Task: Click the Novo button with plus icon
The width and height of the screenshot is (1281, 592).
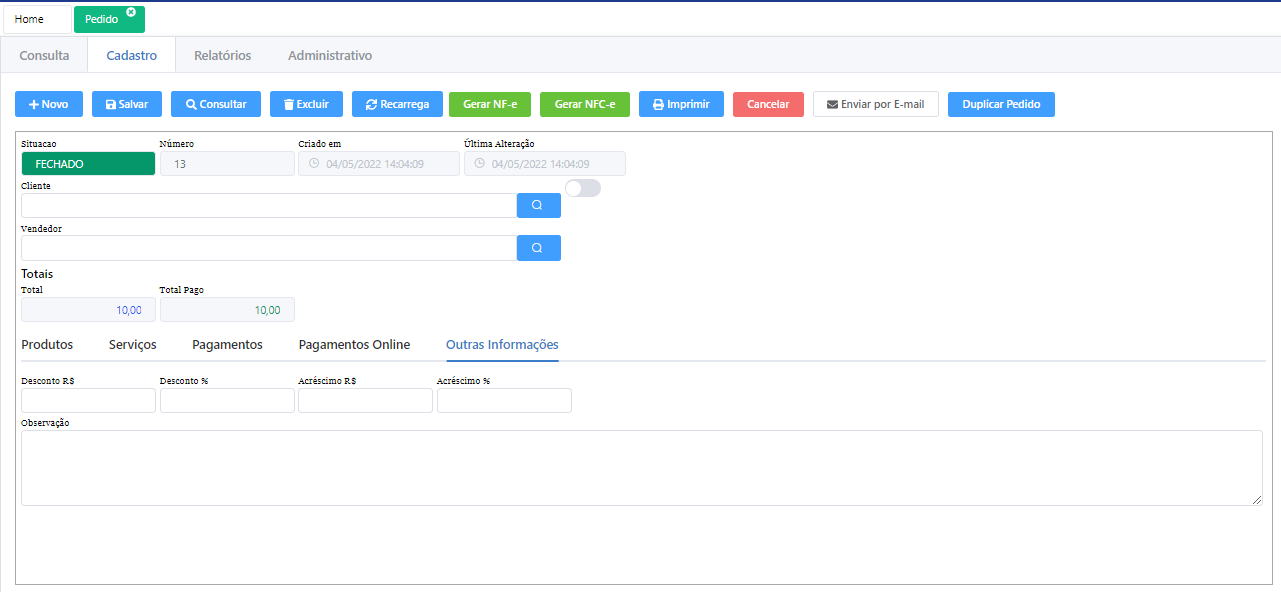Action: point(49,104)
